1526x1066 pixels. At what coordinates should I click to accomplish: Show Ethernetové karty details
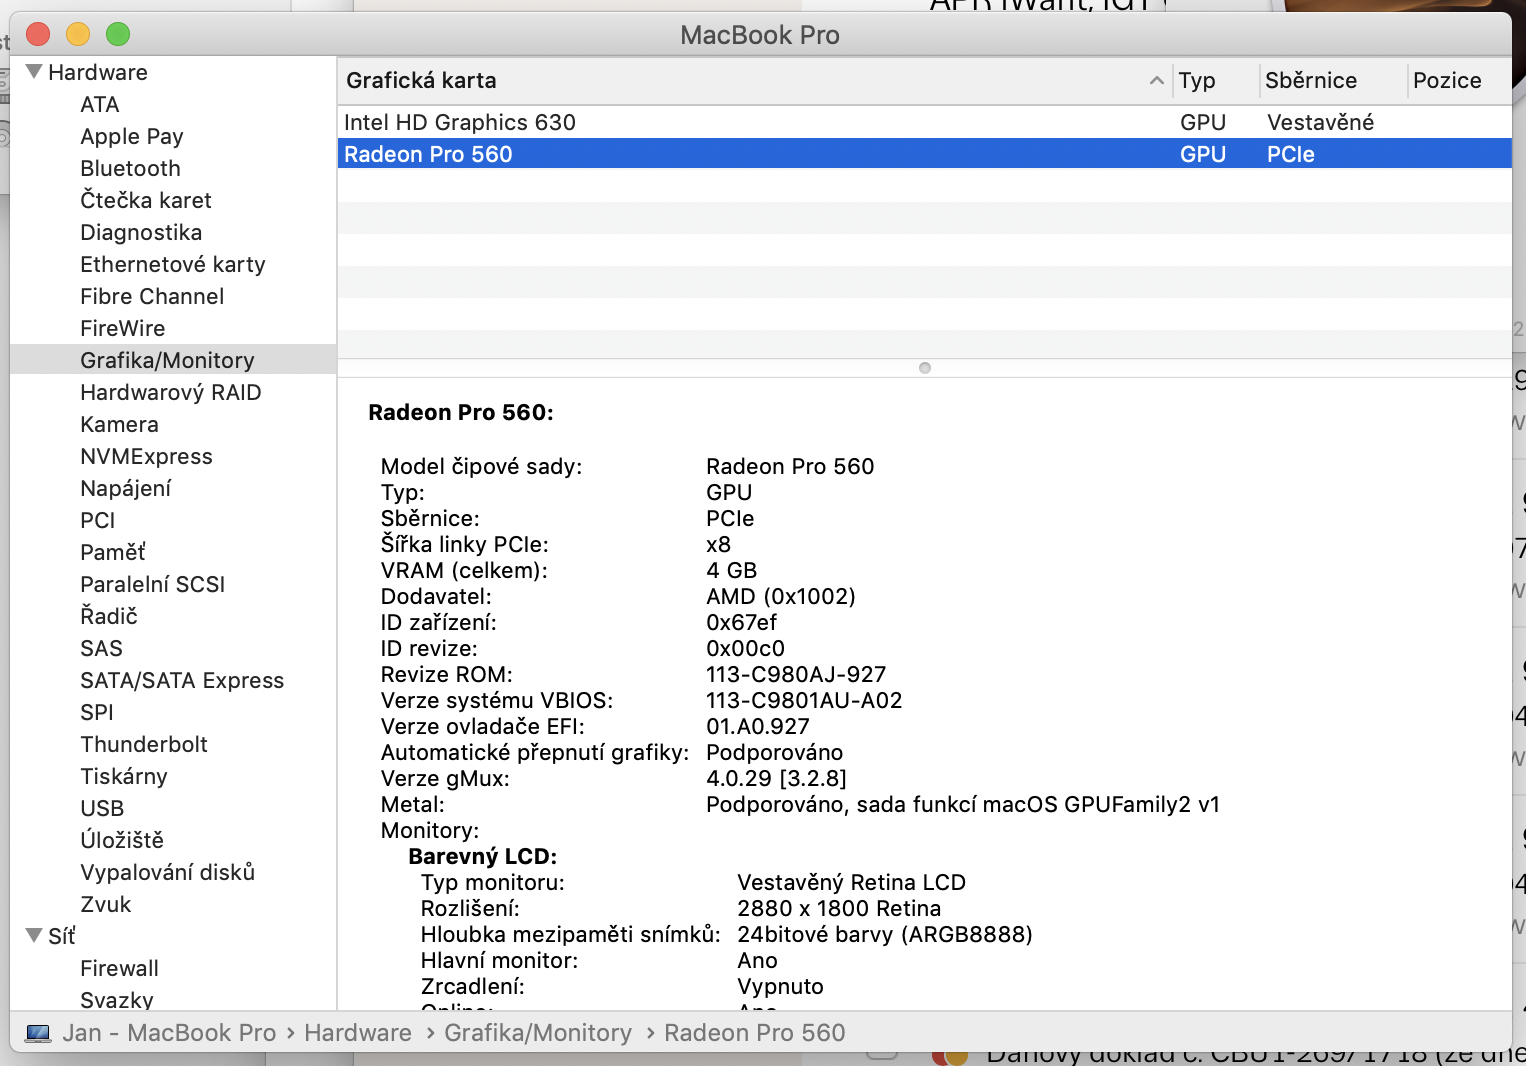pyautogui.click(x=173, y=264)
